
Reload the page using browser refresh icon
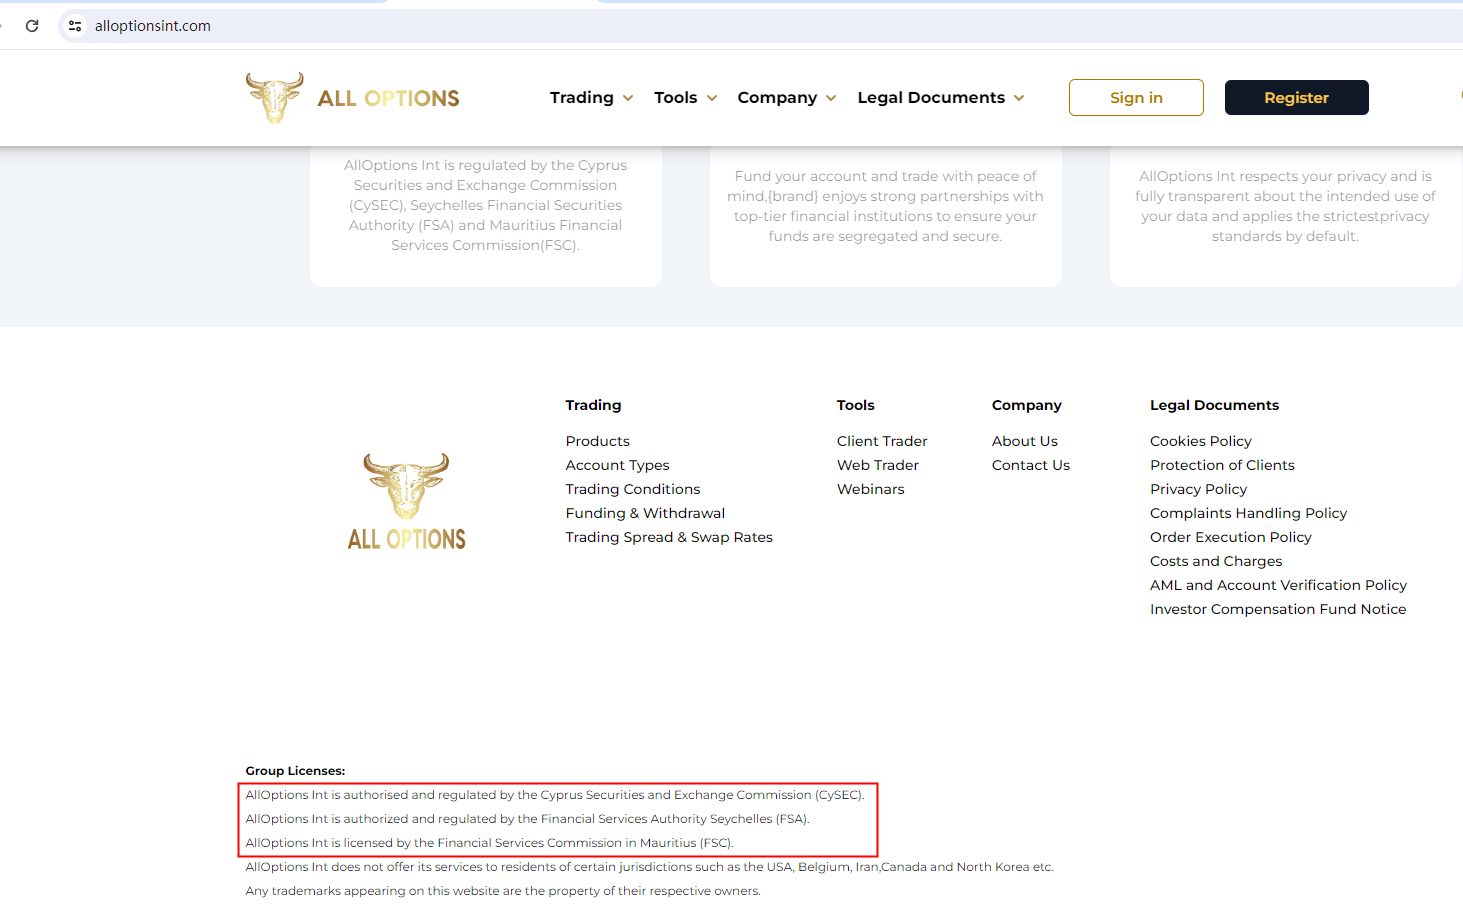(x=32, y=26)
